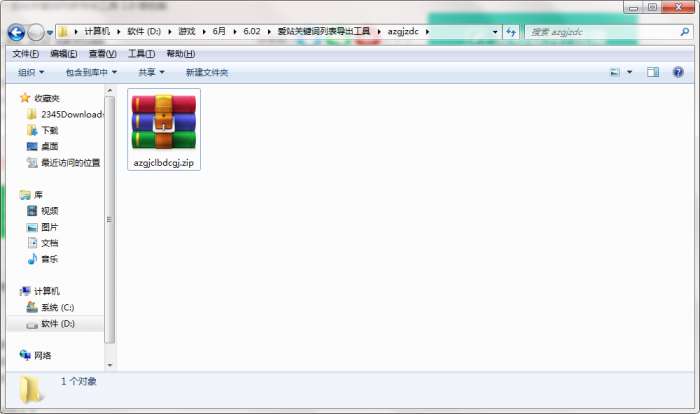Click the 爱站关键词列表导出工具 breadcrumb segment
The height and width of the screenshot is (414, 700).
pyautogui.click(x=324, y=31)
